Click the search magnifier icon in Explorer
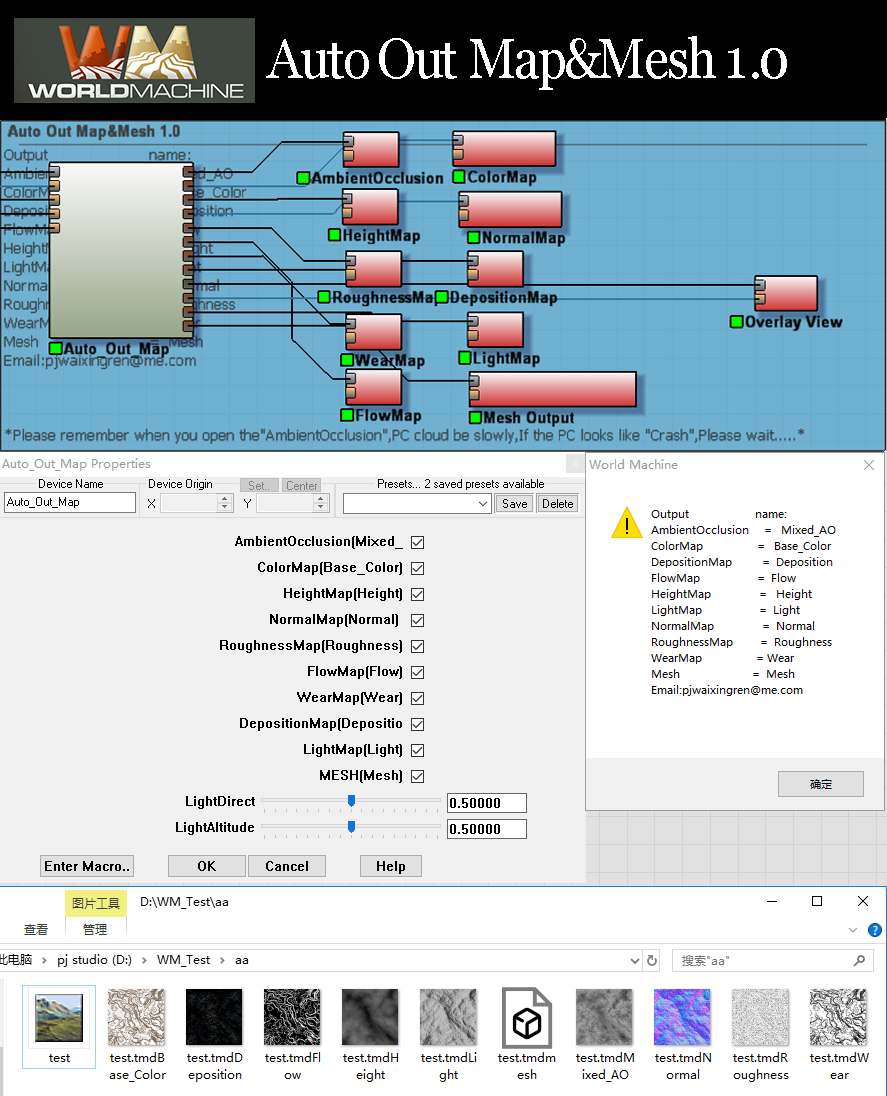 [859, 960]
